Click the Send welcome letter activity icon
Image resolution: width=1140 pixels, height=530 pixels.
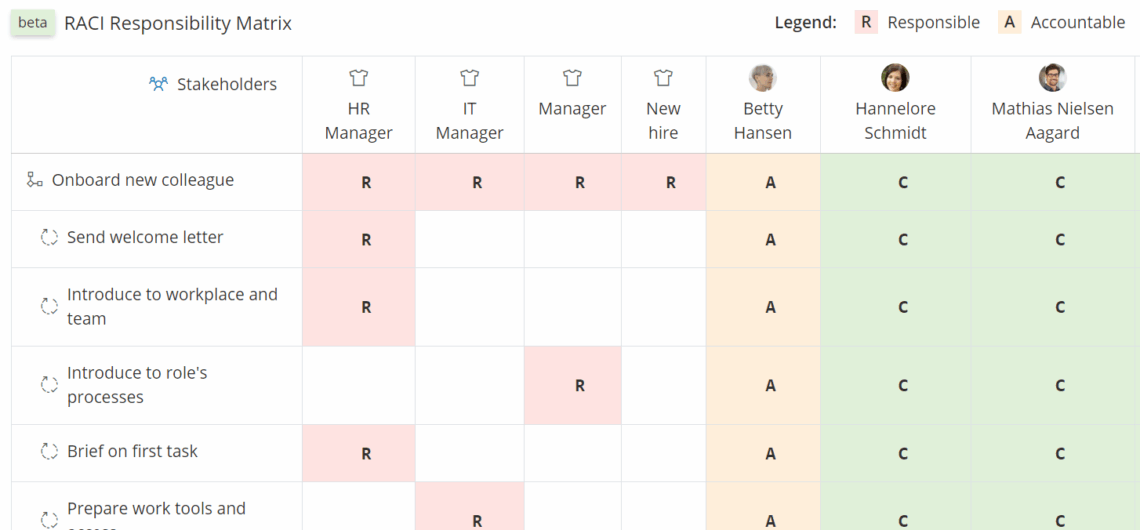pos(49,238)
